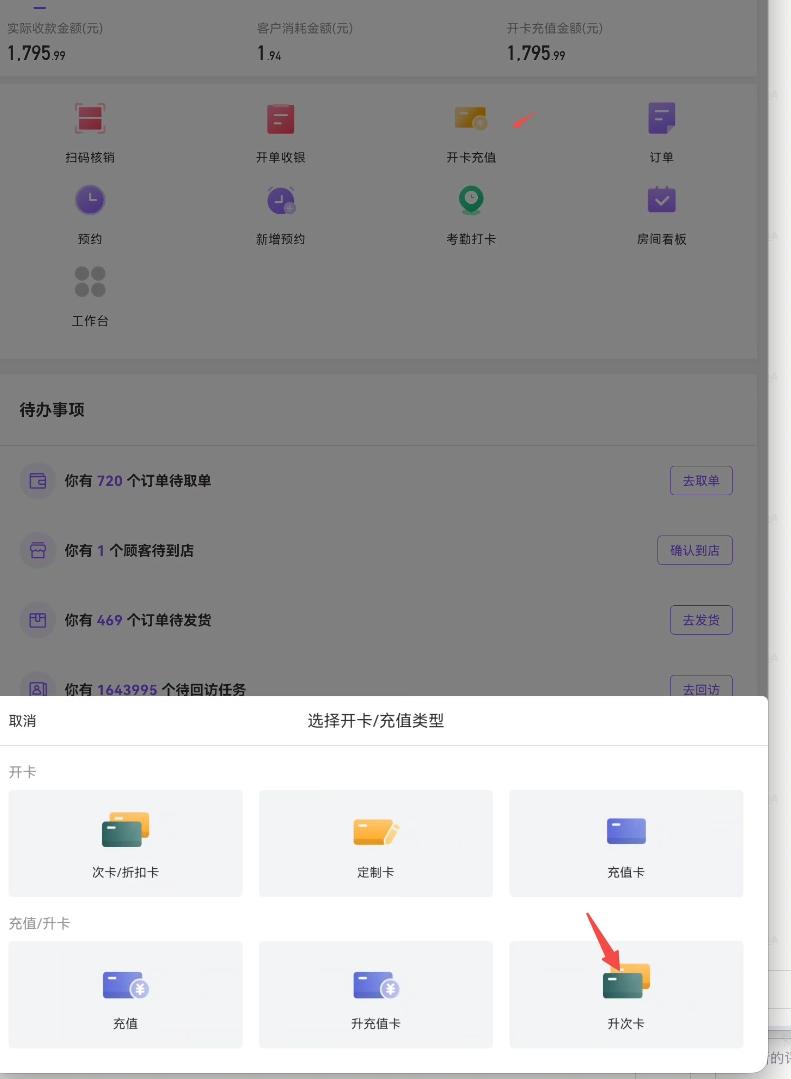The width and height of the screenshot is (791, 1079).
Task: Click the 待办事项 heading
Action: pos(52,409)
